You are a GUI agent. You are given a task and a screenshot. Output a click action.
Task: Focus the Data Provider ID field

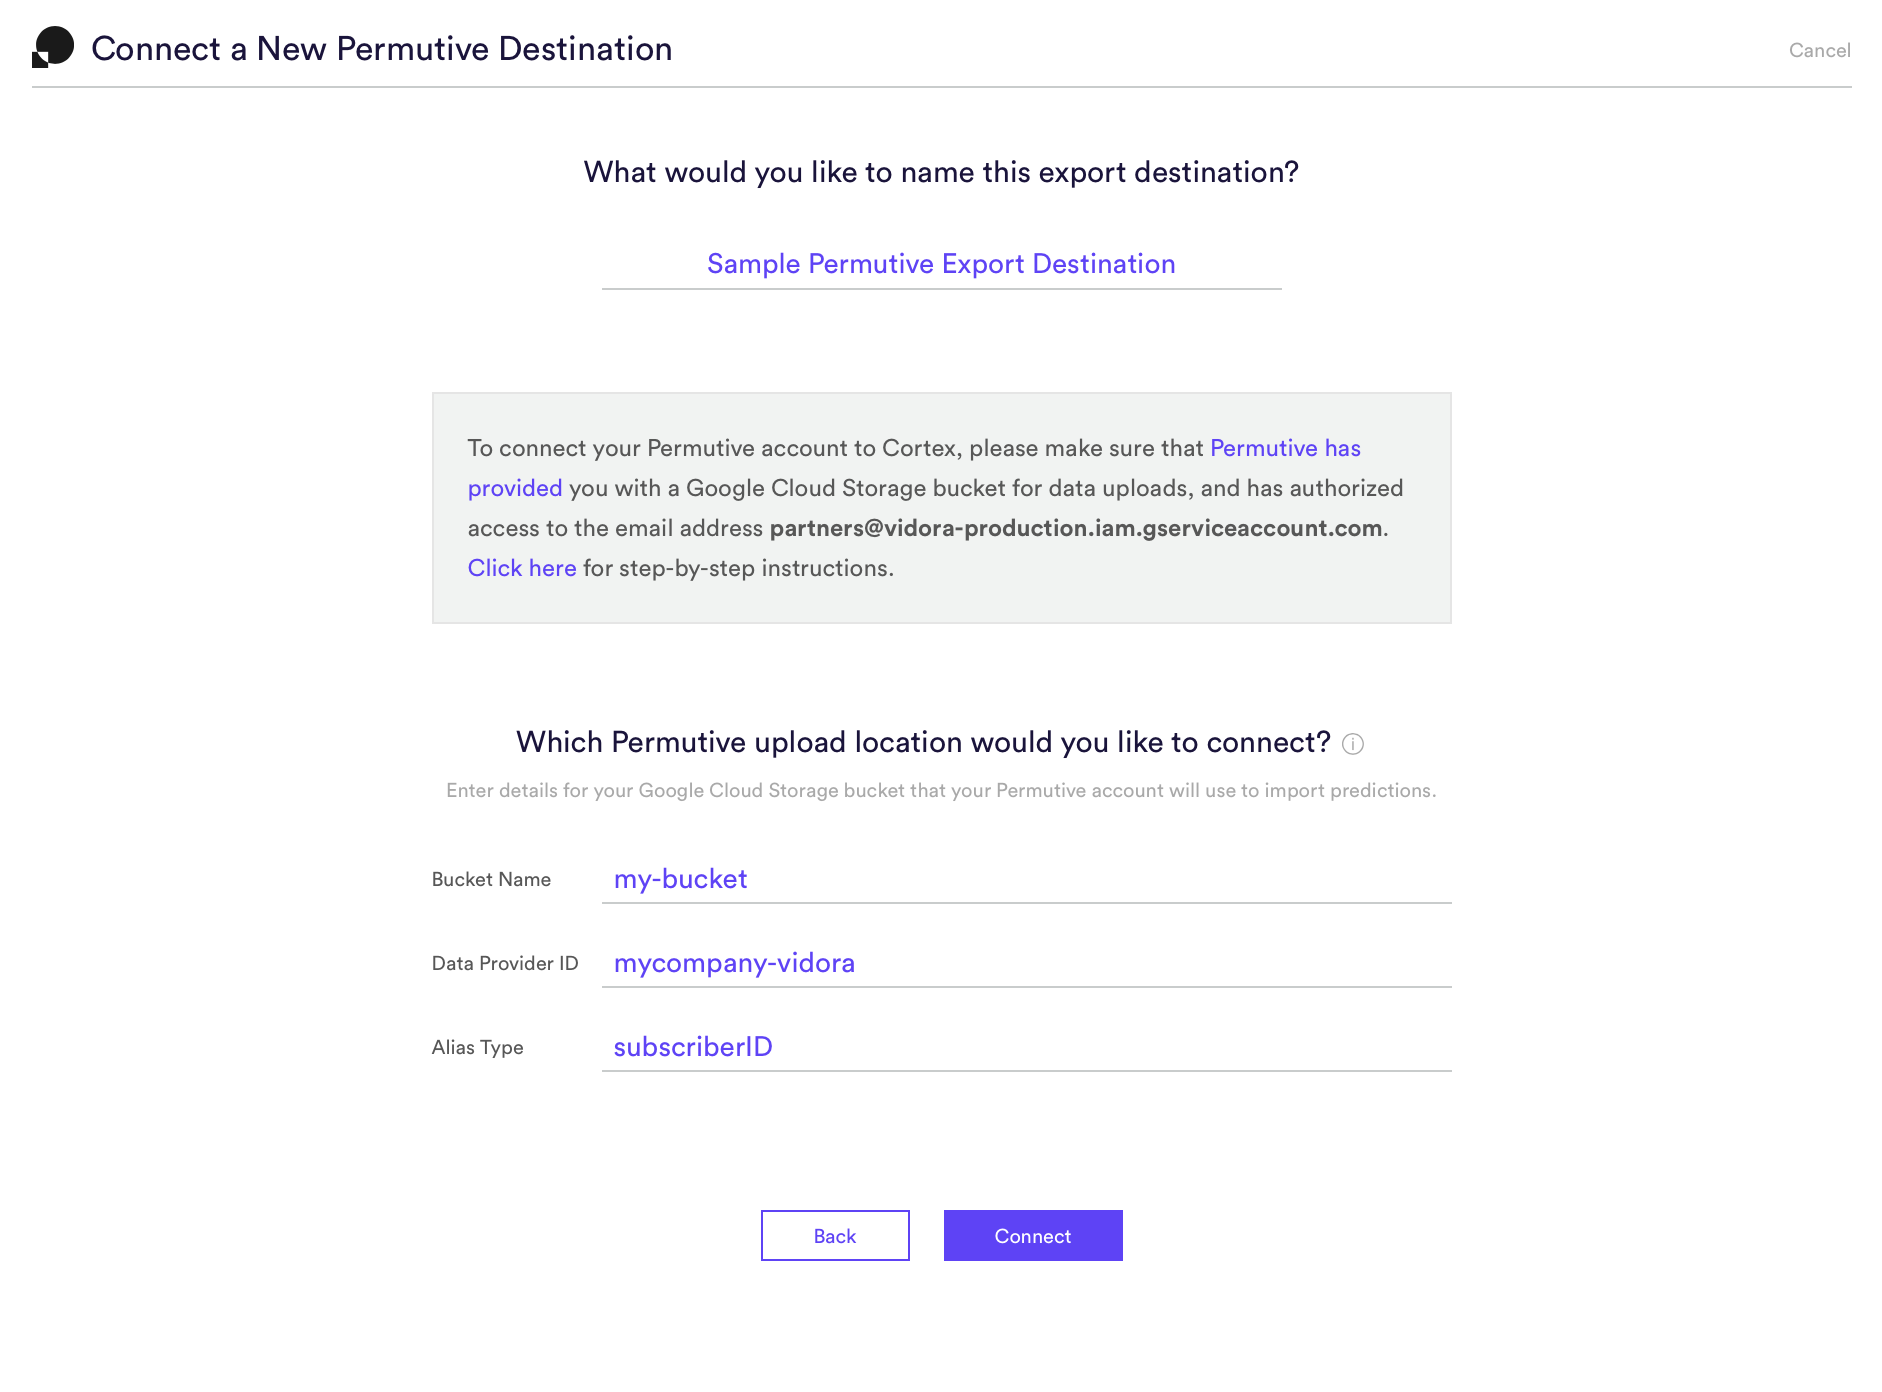1026,963
